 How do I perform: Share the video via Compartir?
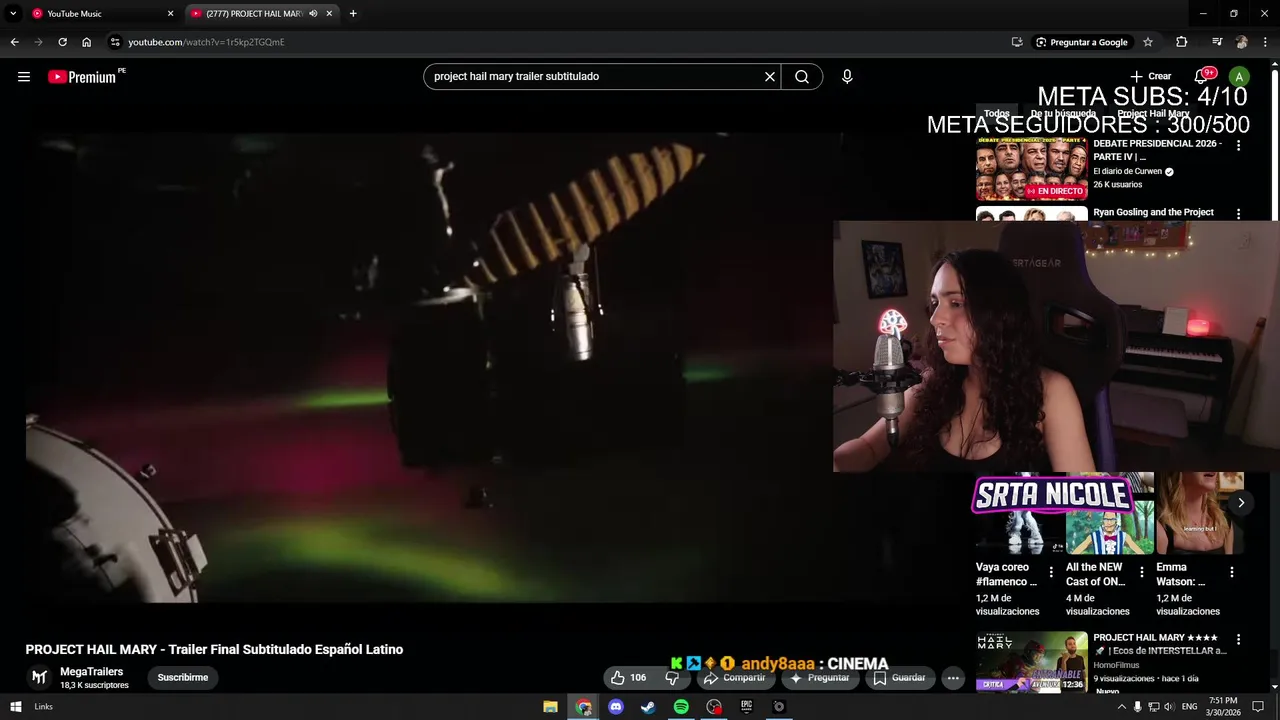(x=734, y=677)
